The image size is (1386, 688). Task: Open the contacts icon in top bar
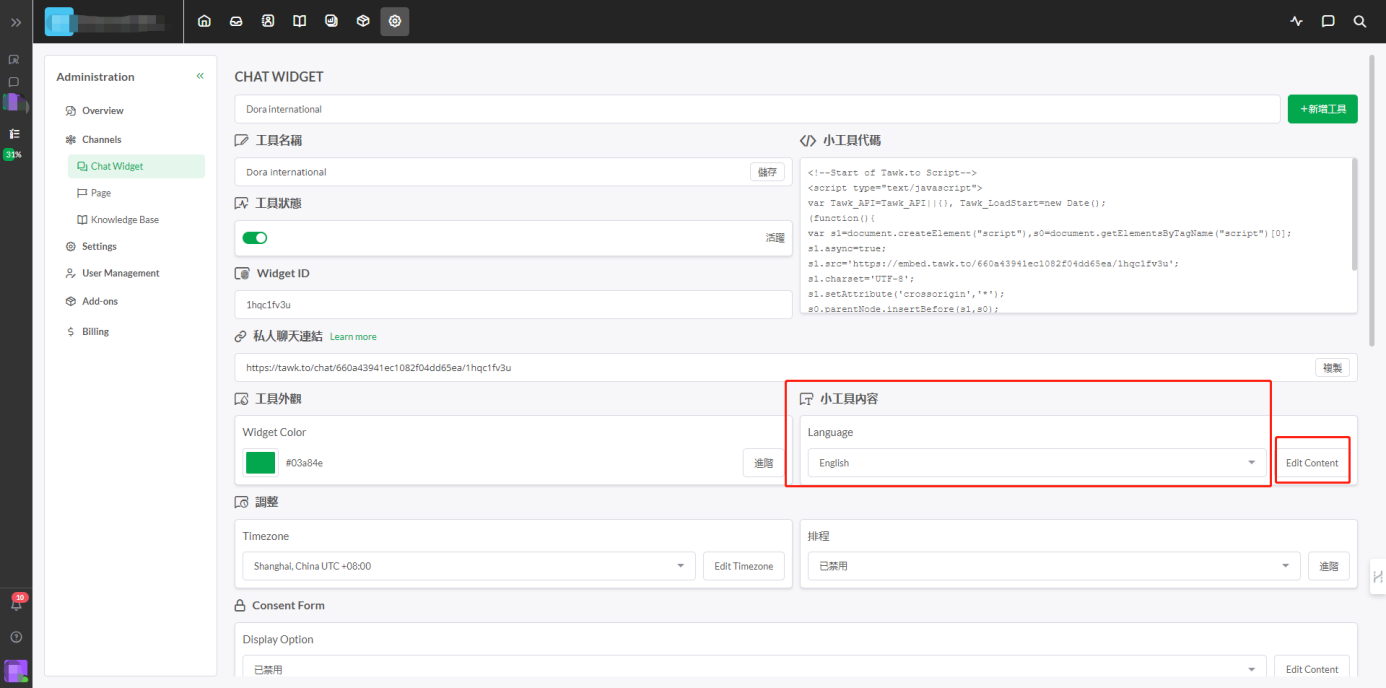point(268,21)
